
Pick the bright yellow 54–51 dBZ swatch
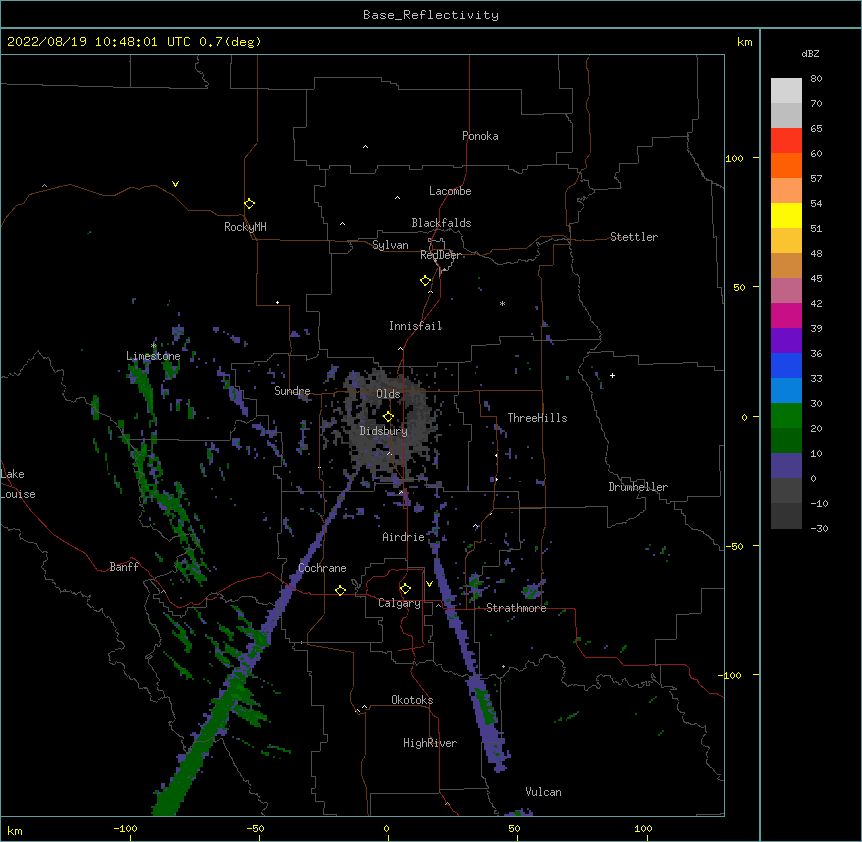pyautogui.click(x=786, y=216)
